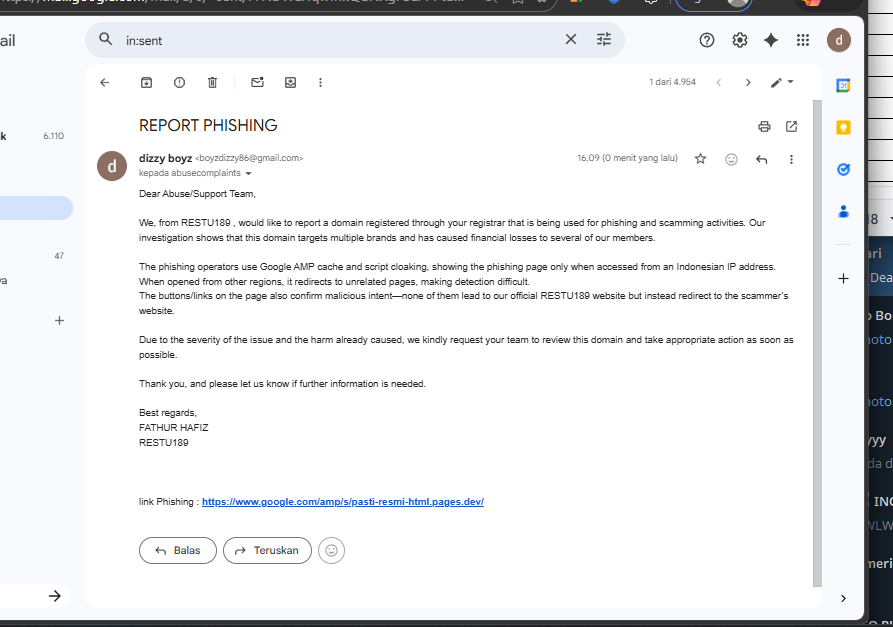
Task: Move email to inbox icon
Action: (x=290, y=83)
